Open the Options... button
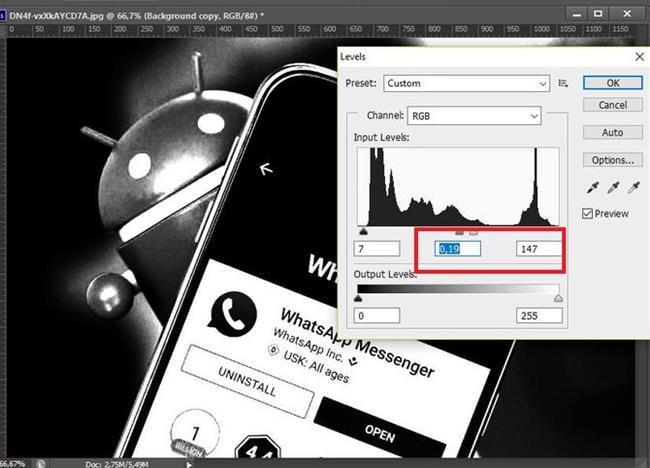 pos(613,160)
